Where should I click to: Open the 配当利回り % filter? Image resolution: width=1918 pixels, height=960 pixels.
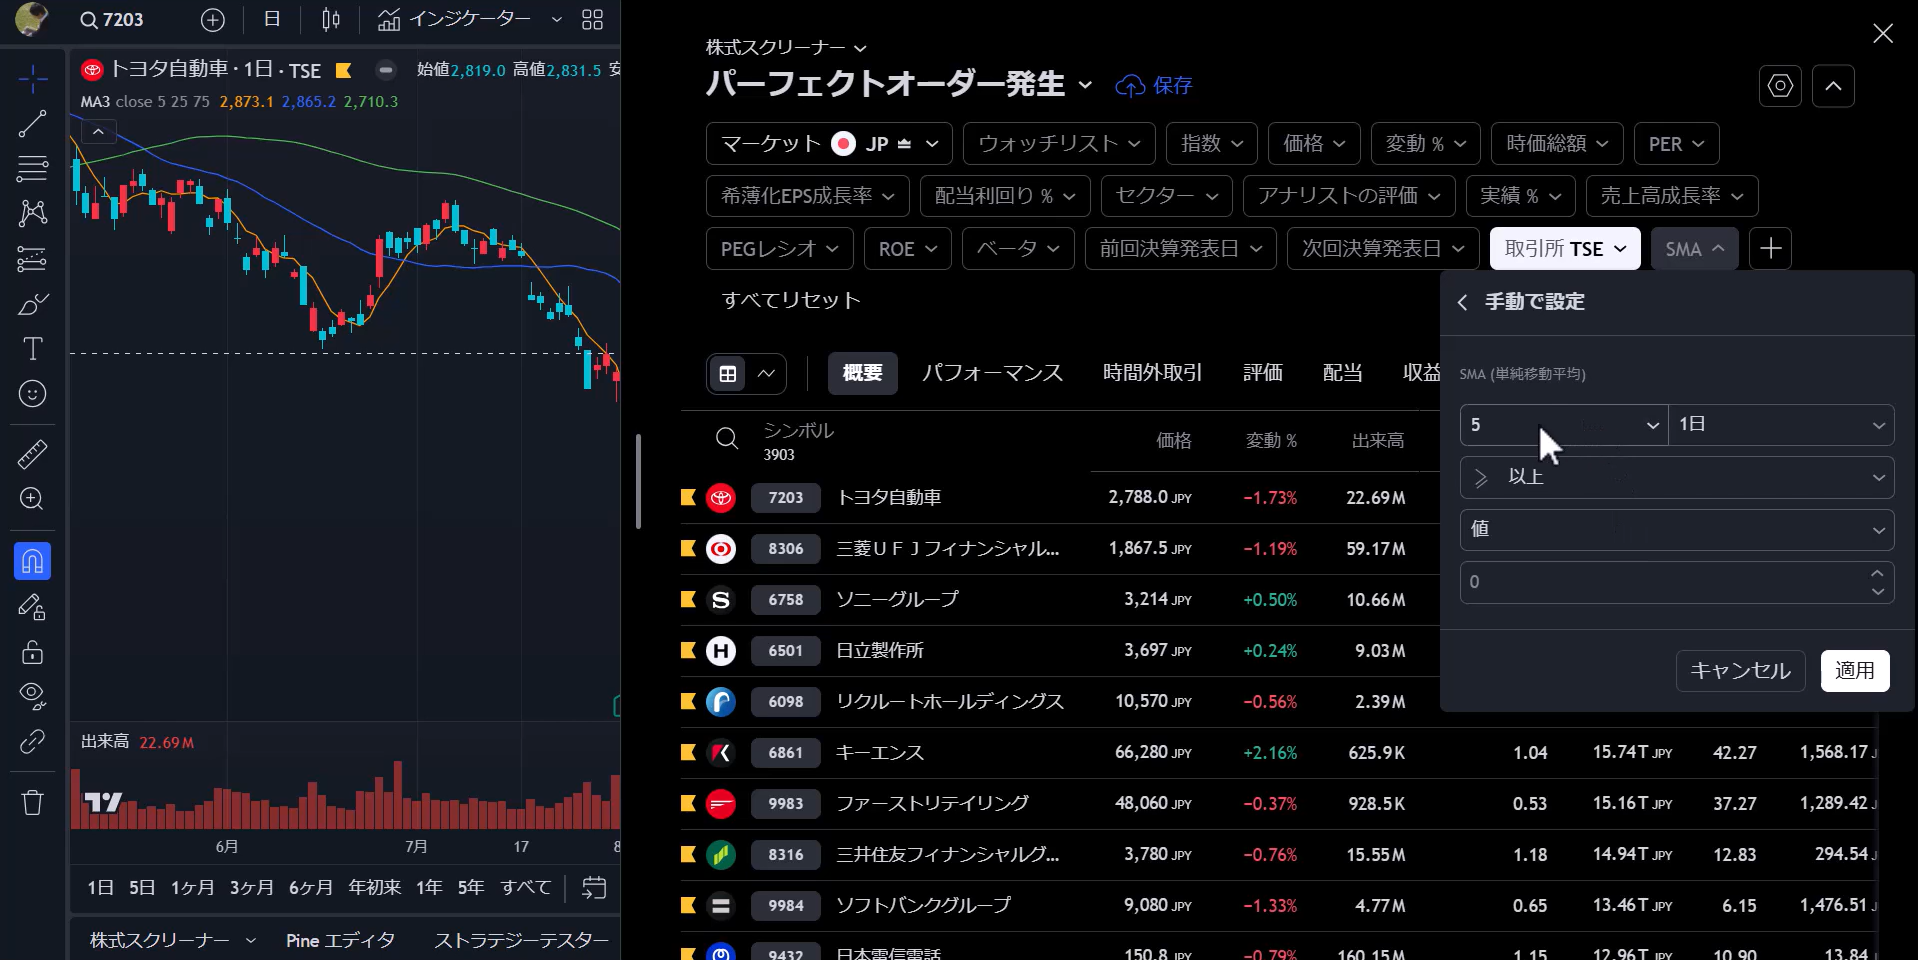(x=1005, y=196)
